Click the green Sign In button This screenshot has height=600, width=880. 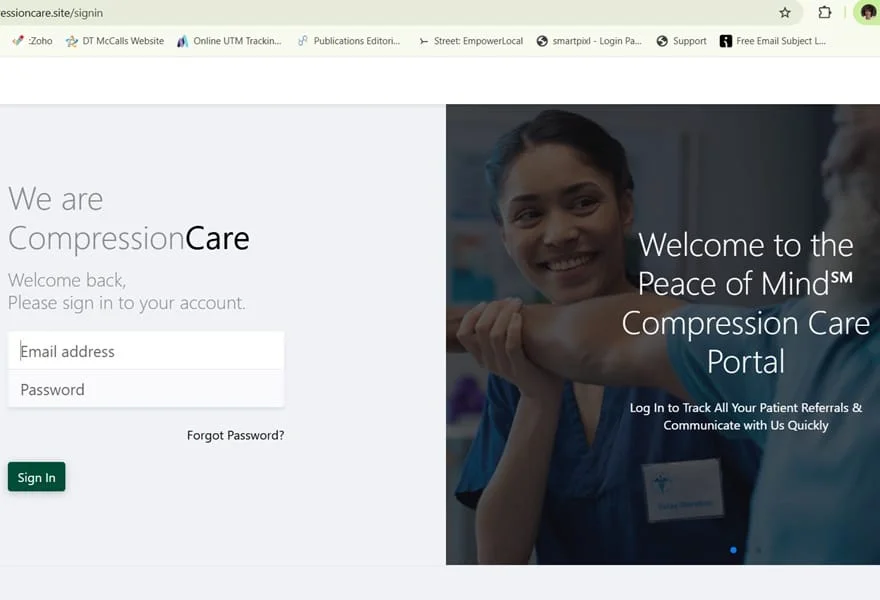(36, 477)
